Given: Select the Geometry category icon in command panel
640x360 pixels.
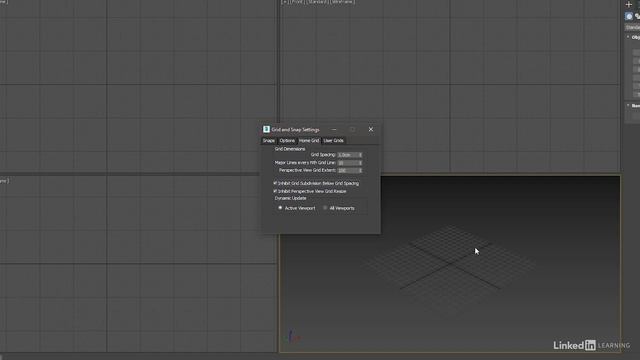Looking at the screenshot, I should point(629,16).
